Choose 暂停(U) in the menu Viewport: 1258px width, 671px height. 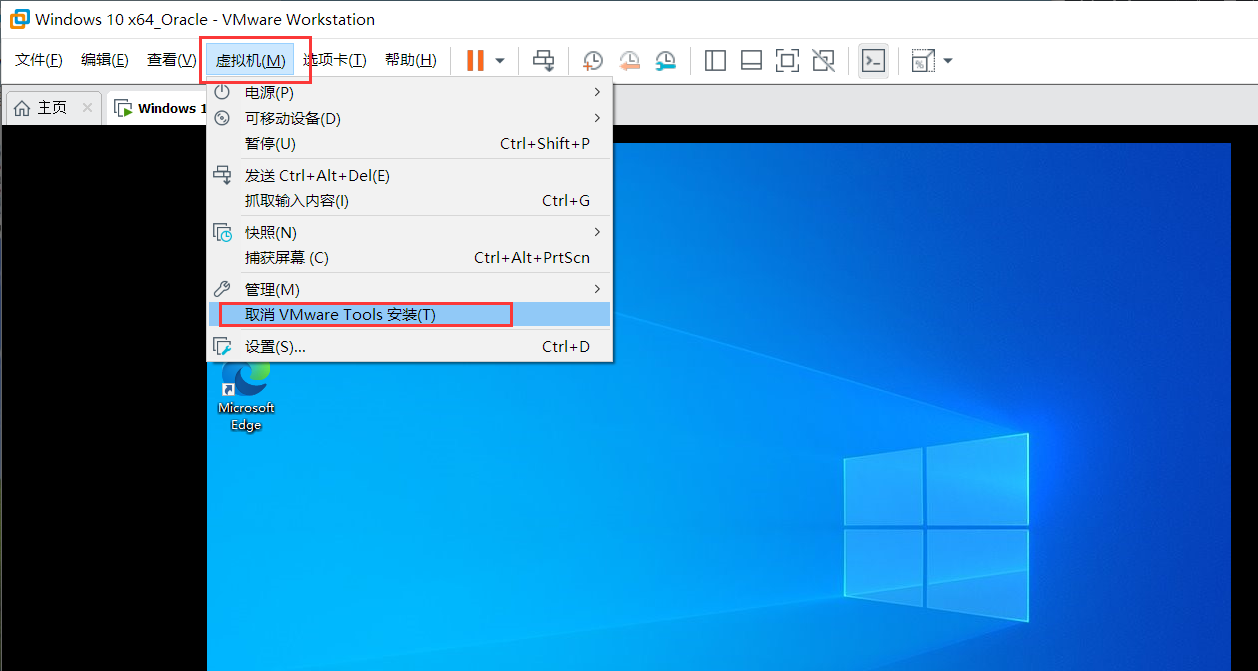[410, 143]
